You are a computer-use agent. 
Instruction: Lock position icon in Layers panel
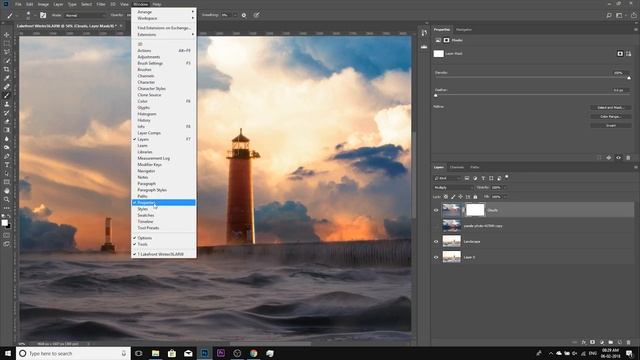click(460, 197)
